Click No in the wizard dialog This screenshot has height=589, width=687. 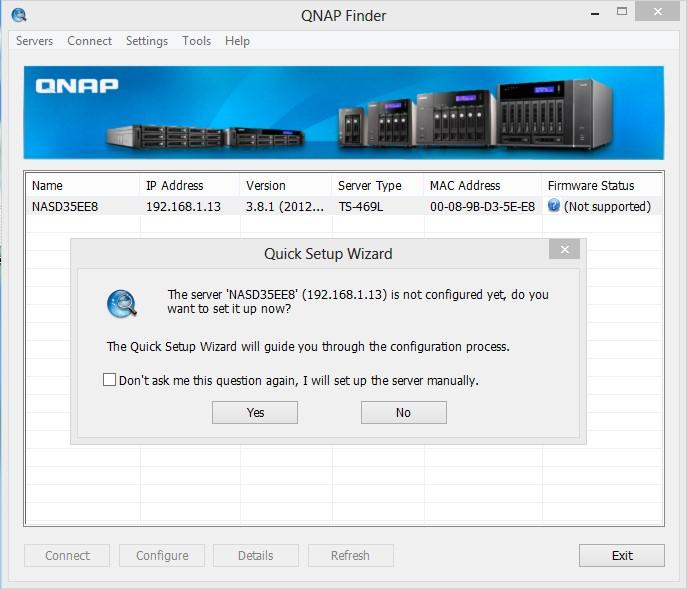coord(404,412)
